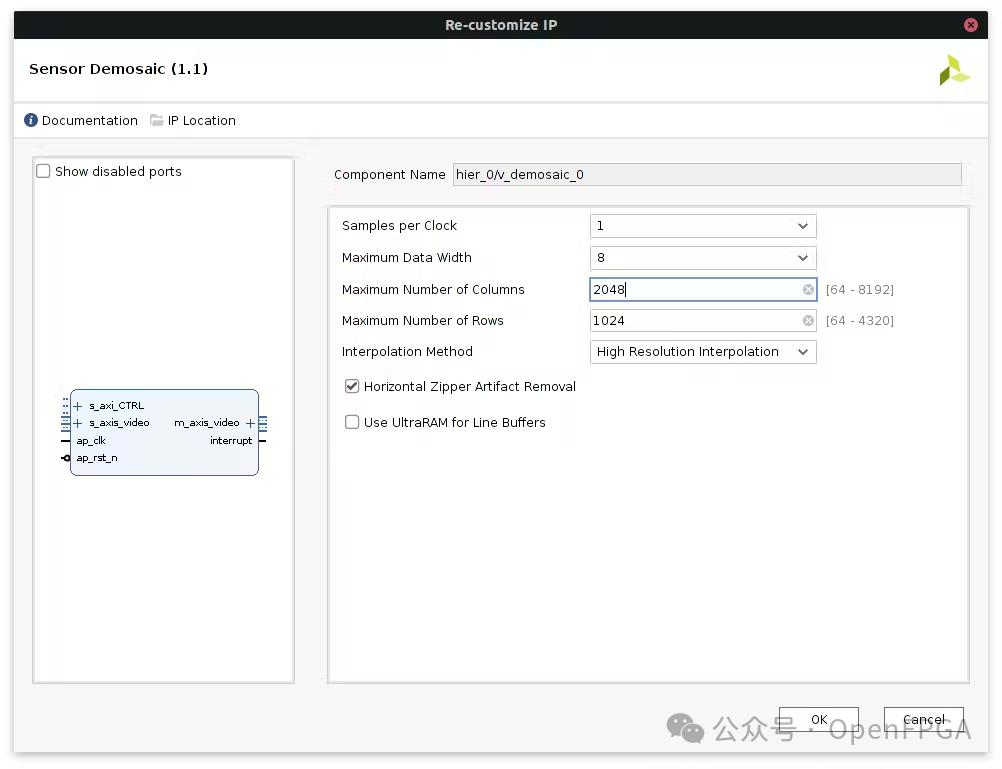The width and height of the screenshot is (1002, 769).
Task: Click the Documentation info icon
Action: (31, 121)
